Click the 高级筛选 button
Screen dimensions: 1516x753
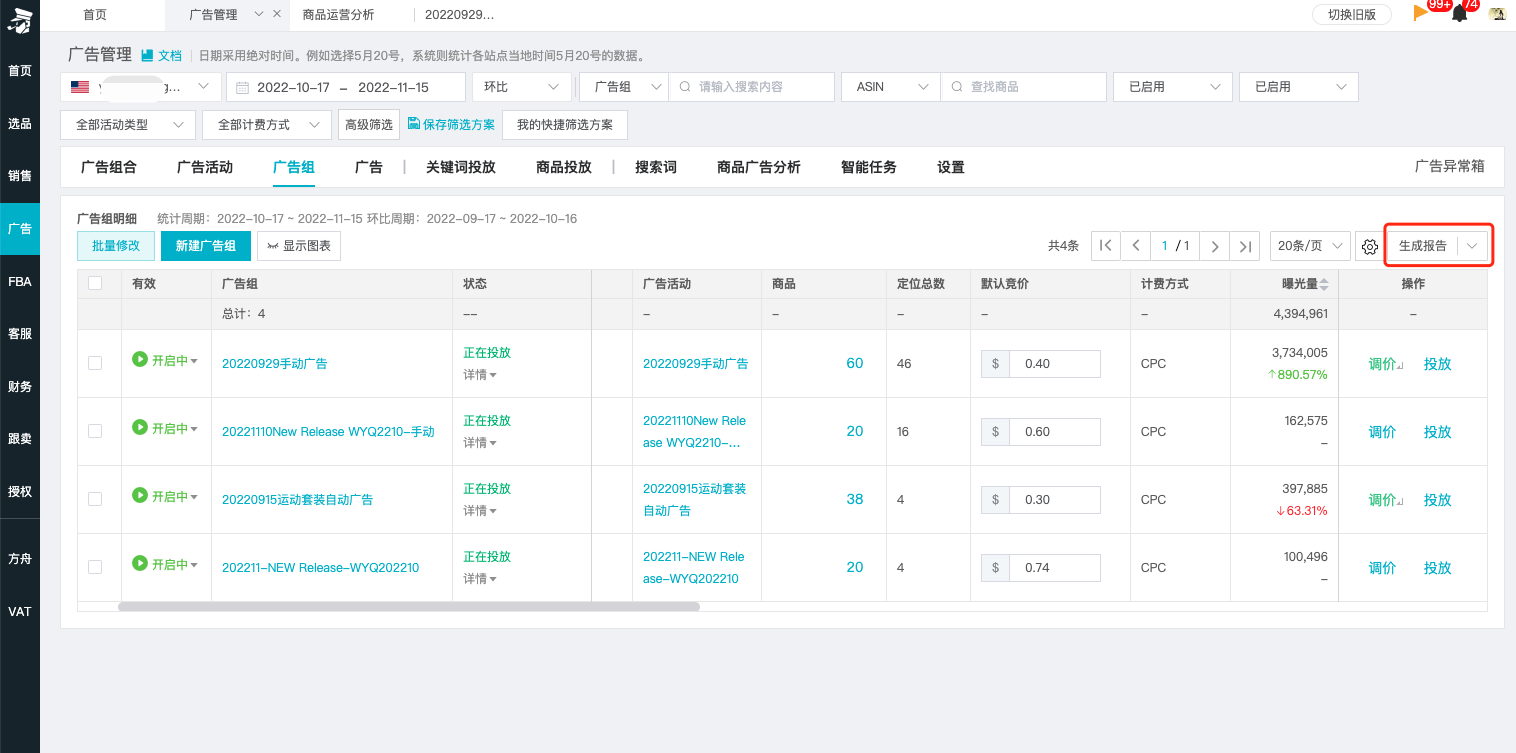(x=369, y=125)
